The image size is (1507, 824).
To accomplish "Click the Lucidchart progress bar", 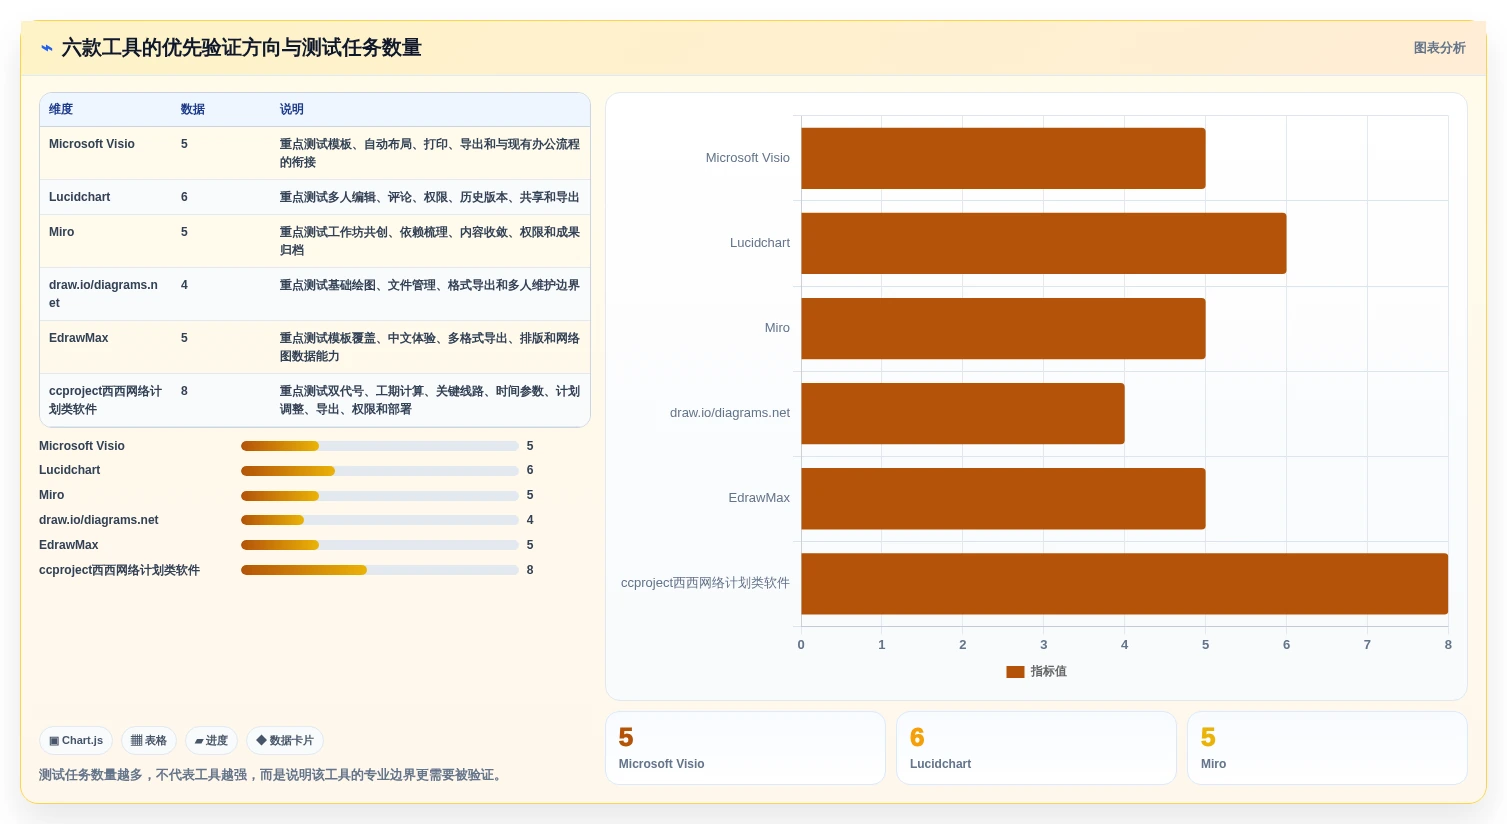I will click(380, 471).
